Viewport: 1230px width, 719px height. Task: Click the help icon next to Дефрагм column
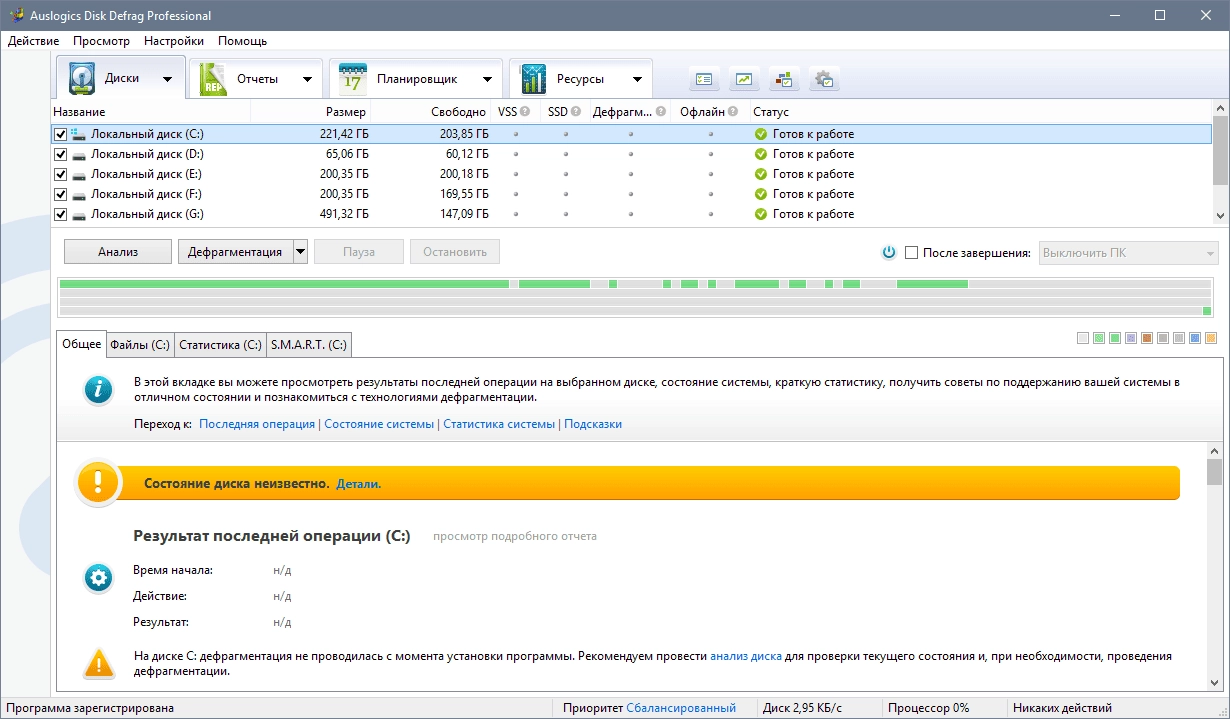[661, 112]
